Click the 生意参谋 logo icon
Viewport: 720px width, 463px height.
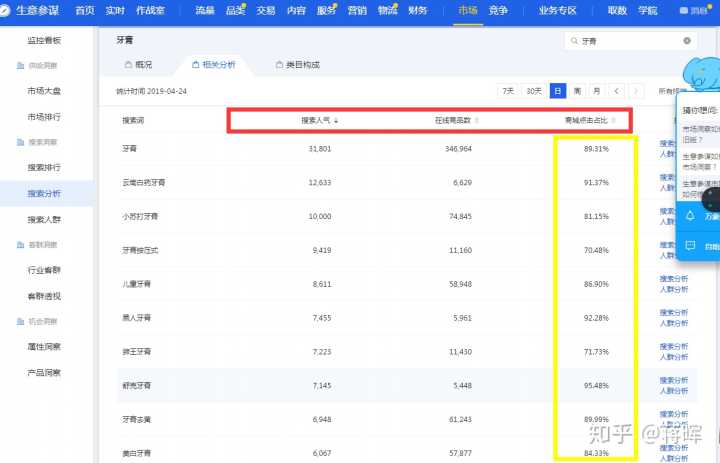click(8, 10)
